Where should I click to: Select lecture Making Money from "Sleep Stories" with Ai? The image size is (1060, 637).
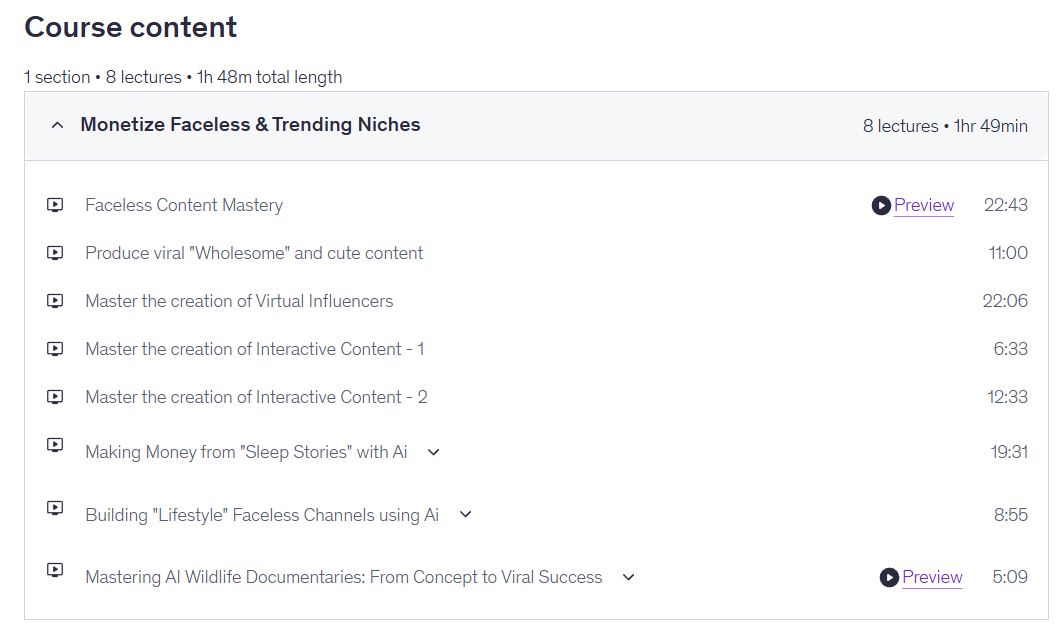(x=246, y=452)
